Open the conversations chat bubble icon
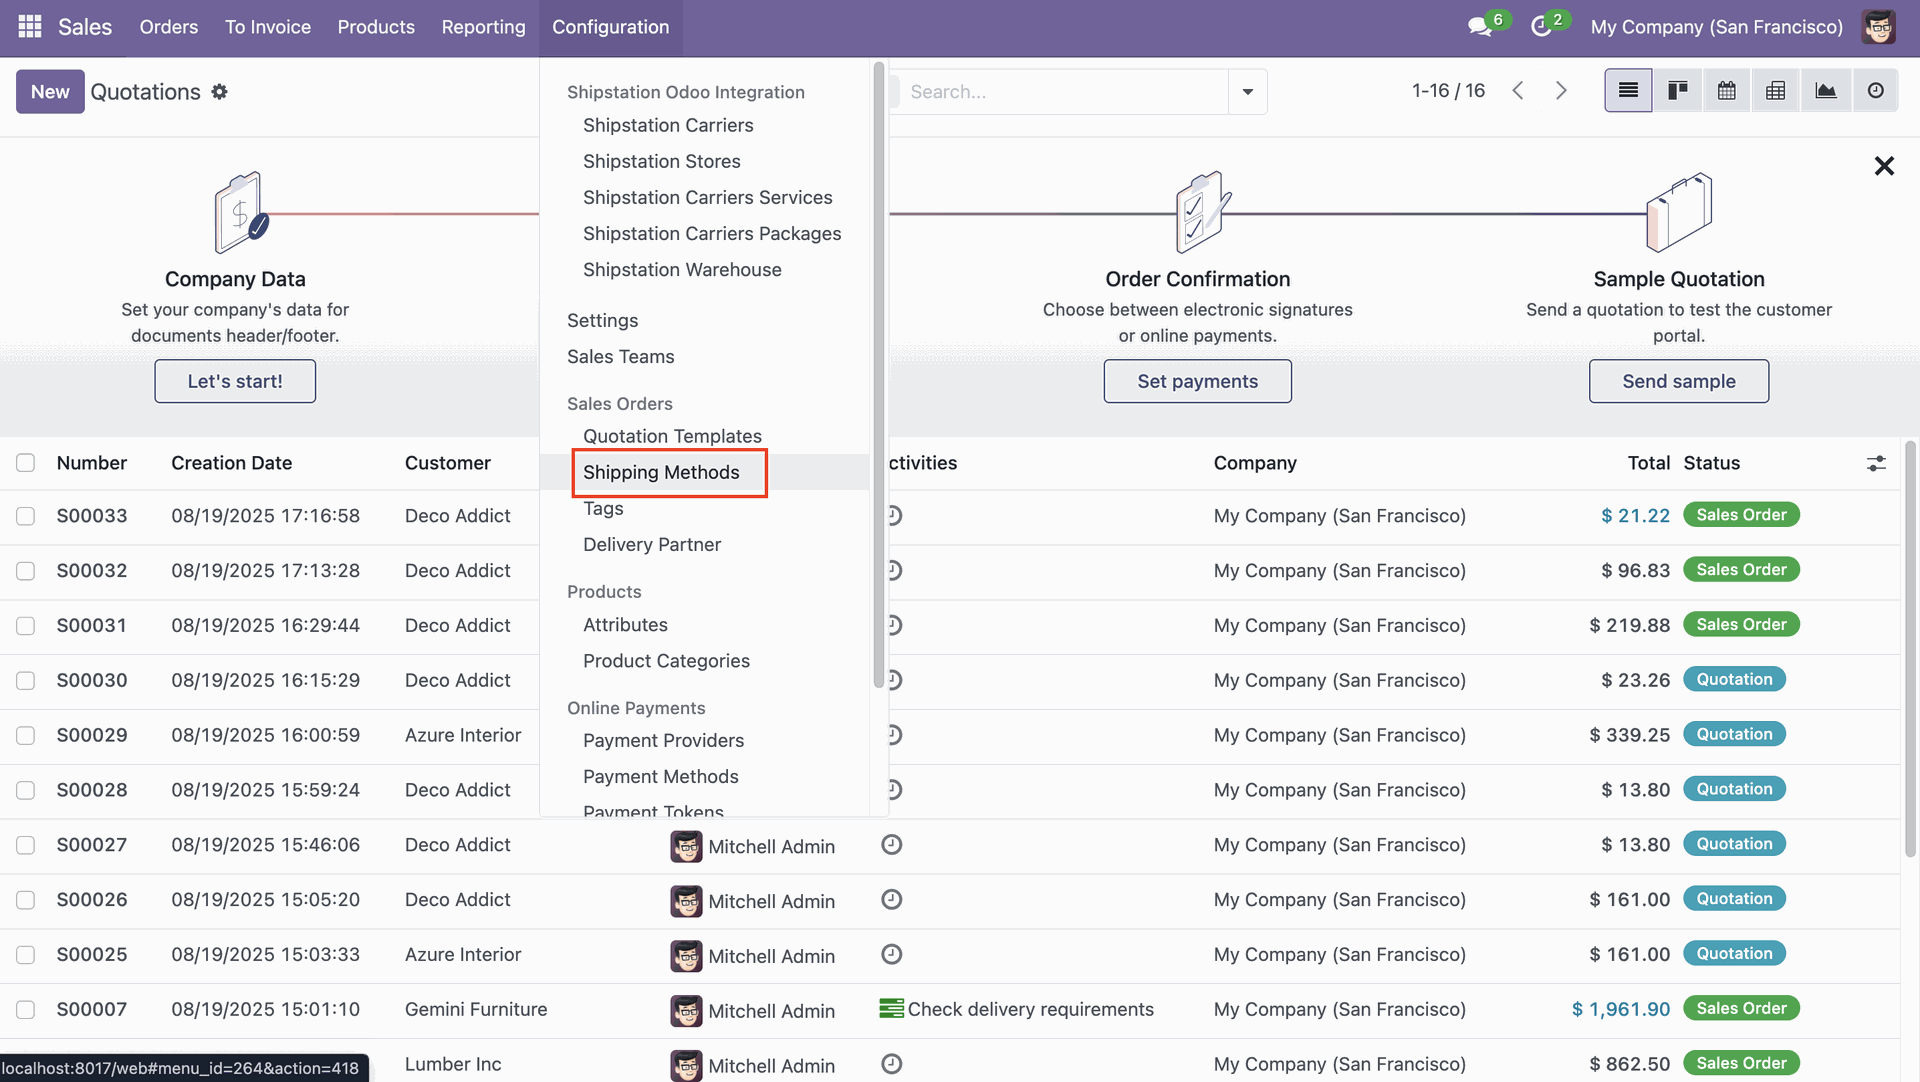 pos(1479,27)
